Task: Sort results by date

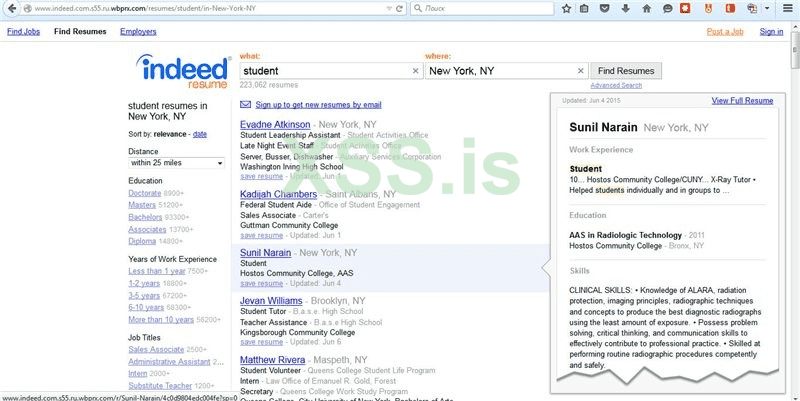Action: pos(199,134)
